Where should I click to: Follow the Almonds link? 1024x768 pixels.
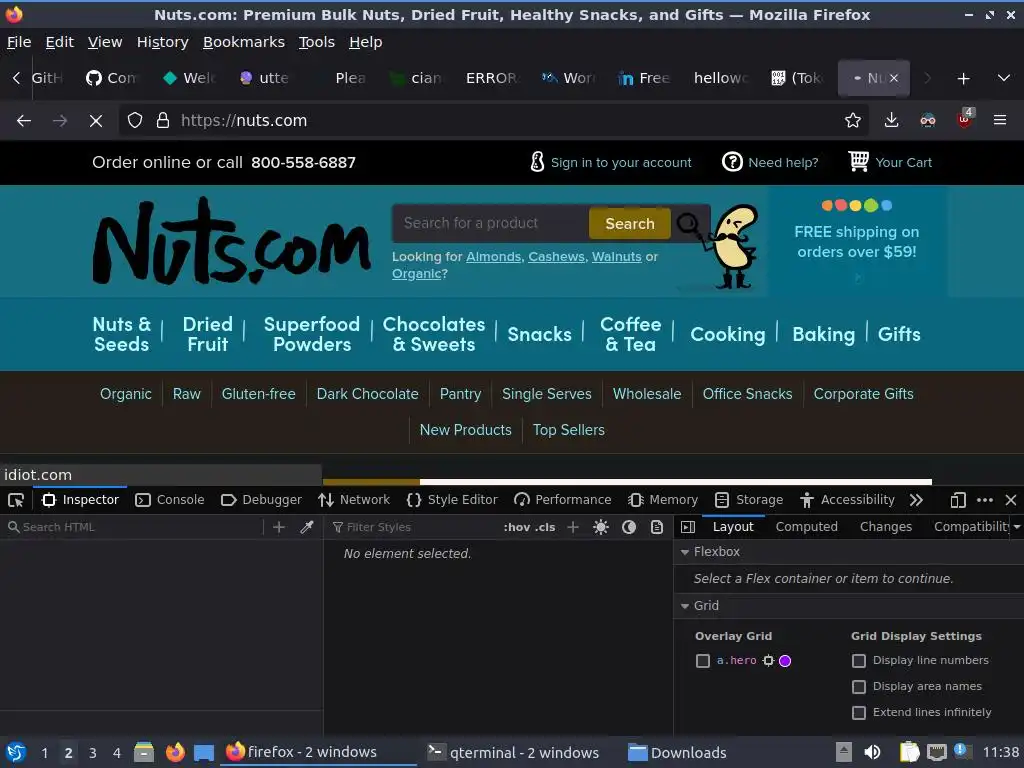(x=493, y=257)
